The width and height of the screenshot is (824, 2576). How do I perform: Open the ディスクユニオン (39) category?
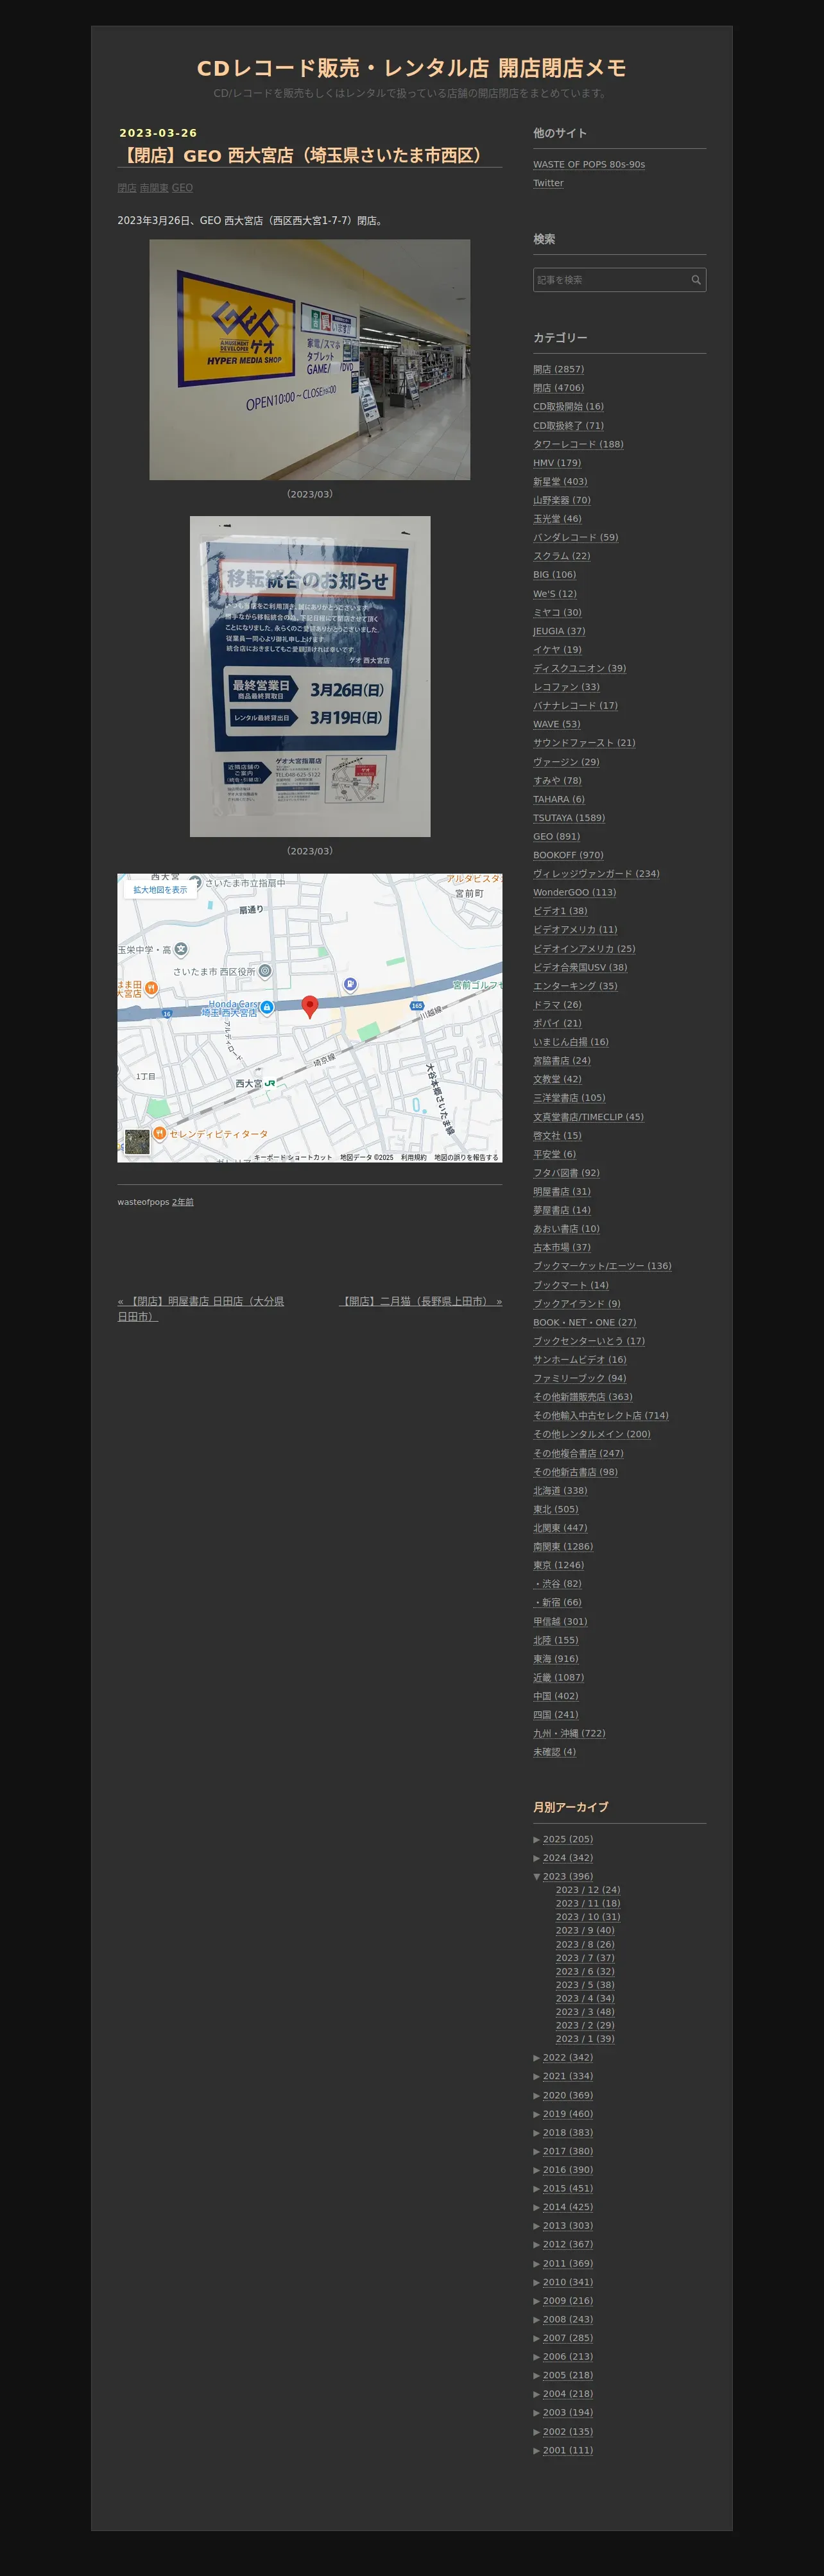pos(580,668)
